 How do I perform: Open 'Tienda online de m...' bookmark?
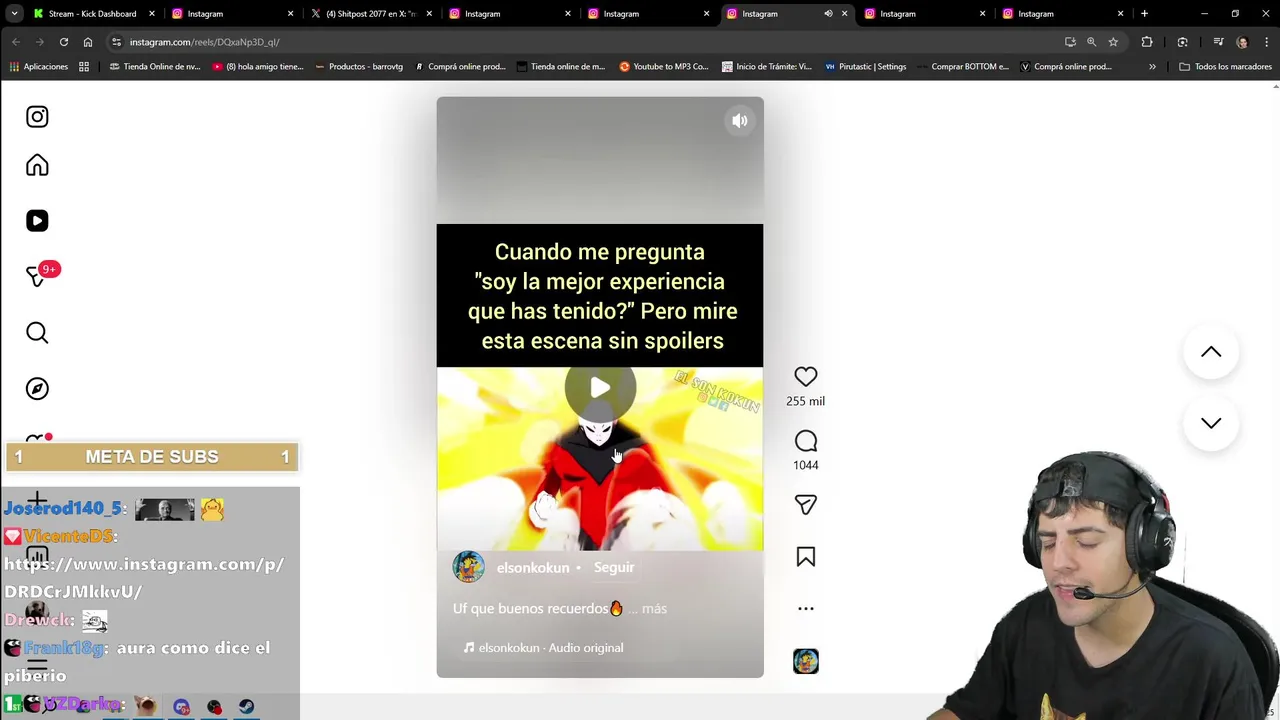tap(561, 67)
